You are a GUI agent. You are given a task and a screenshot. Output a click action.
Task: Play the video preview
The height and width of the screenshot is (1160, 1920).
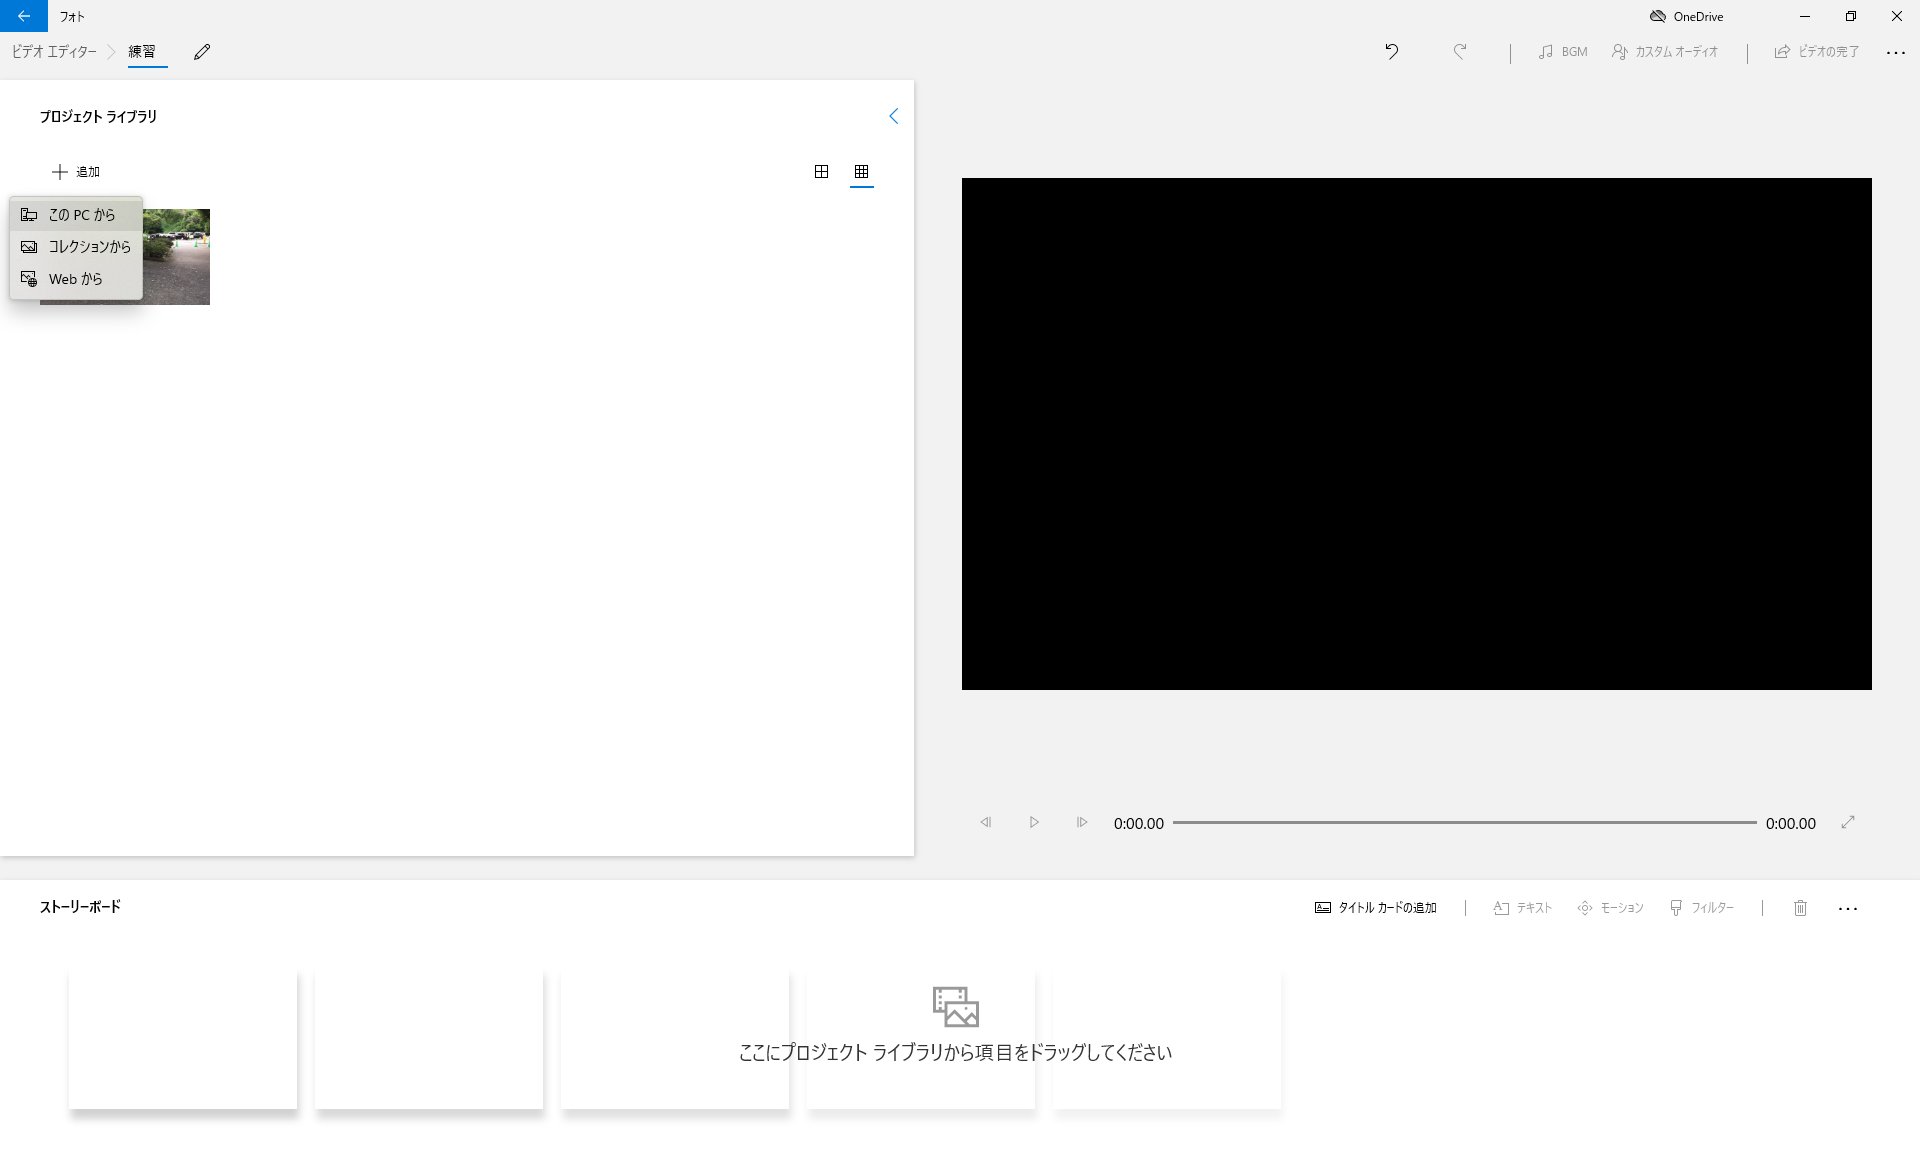point(1034,823)
